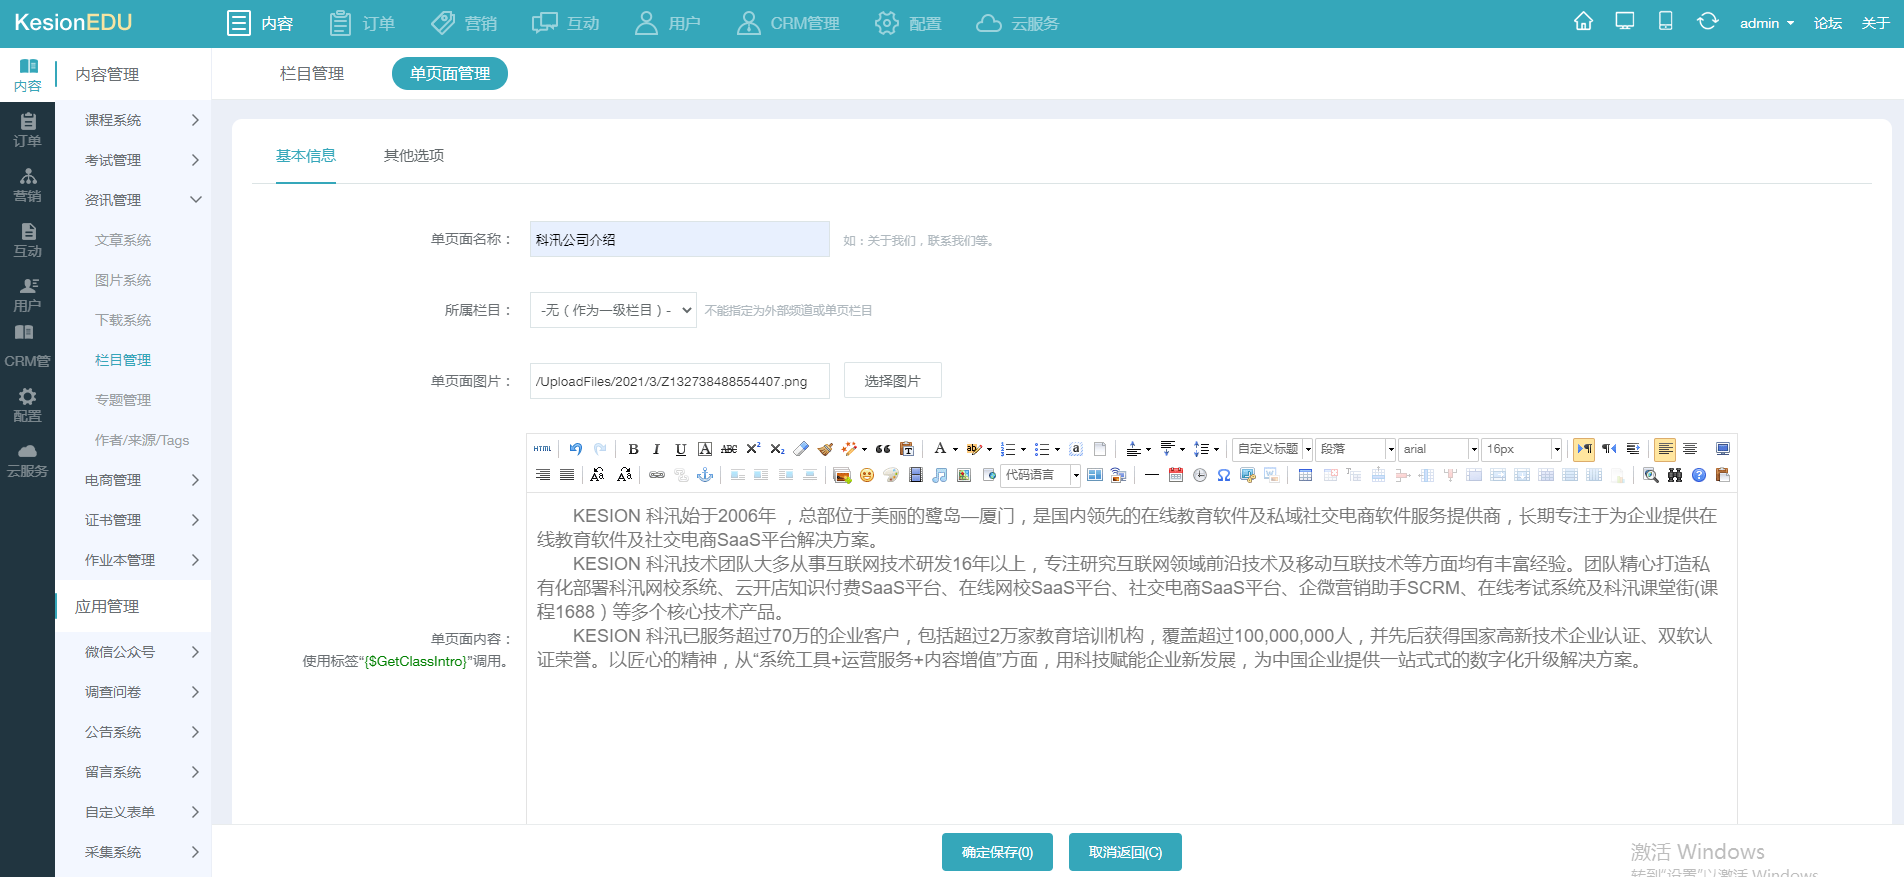Insert date with calendar icon

coord(1176,475)
